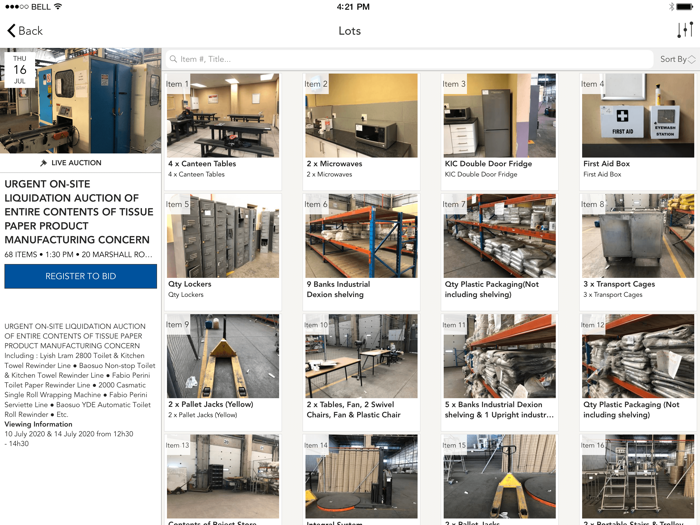This screenshot has height=525, width=700.
Task: Open Item 15 pallet jacks photo
Action: tap(500, 476)
